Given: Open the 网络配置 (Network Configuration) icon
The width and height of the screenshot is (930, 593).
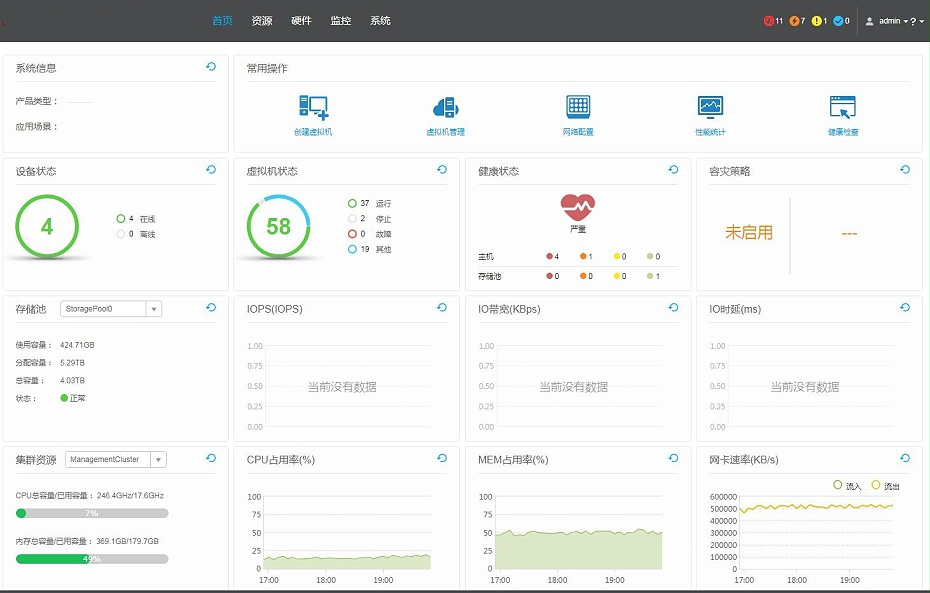Looking at the screenshot, I should click(x=577, y=105).
